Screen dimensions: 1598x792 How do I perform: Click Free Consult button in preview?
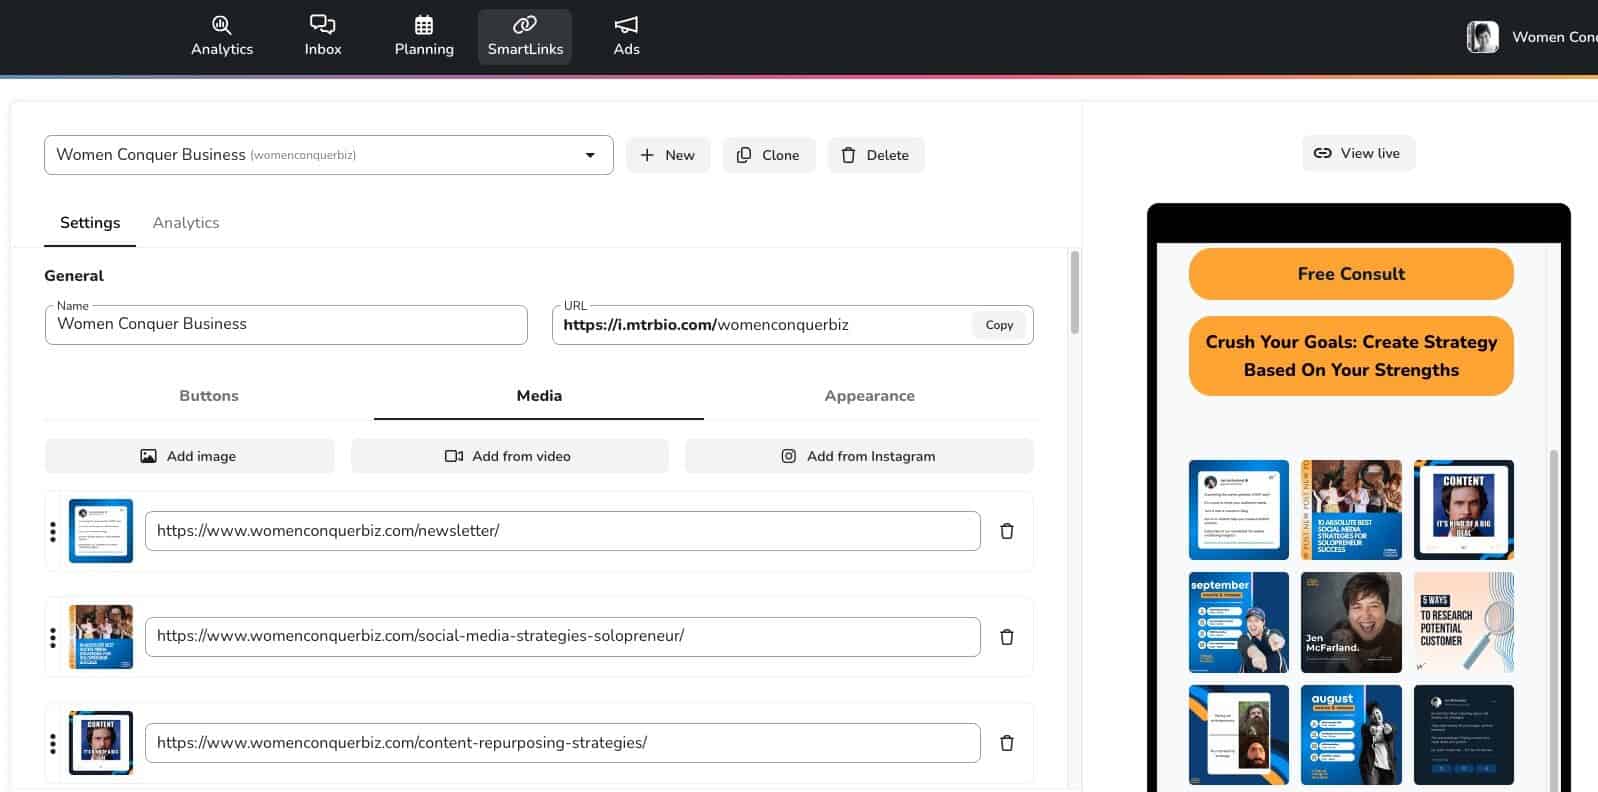[1351, 274]
